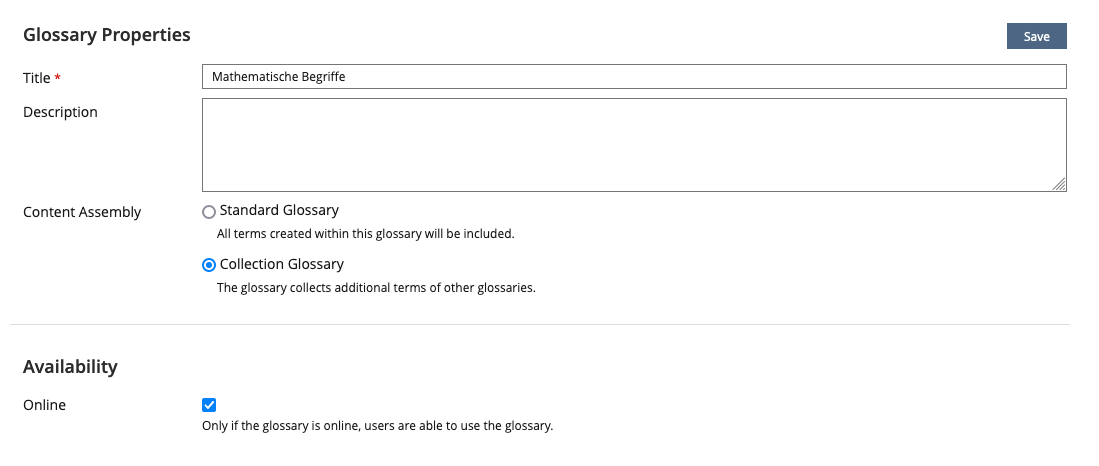Click the Description field label
1099x466 pixels.
click(60, 112)
